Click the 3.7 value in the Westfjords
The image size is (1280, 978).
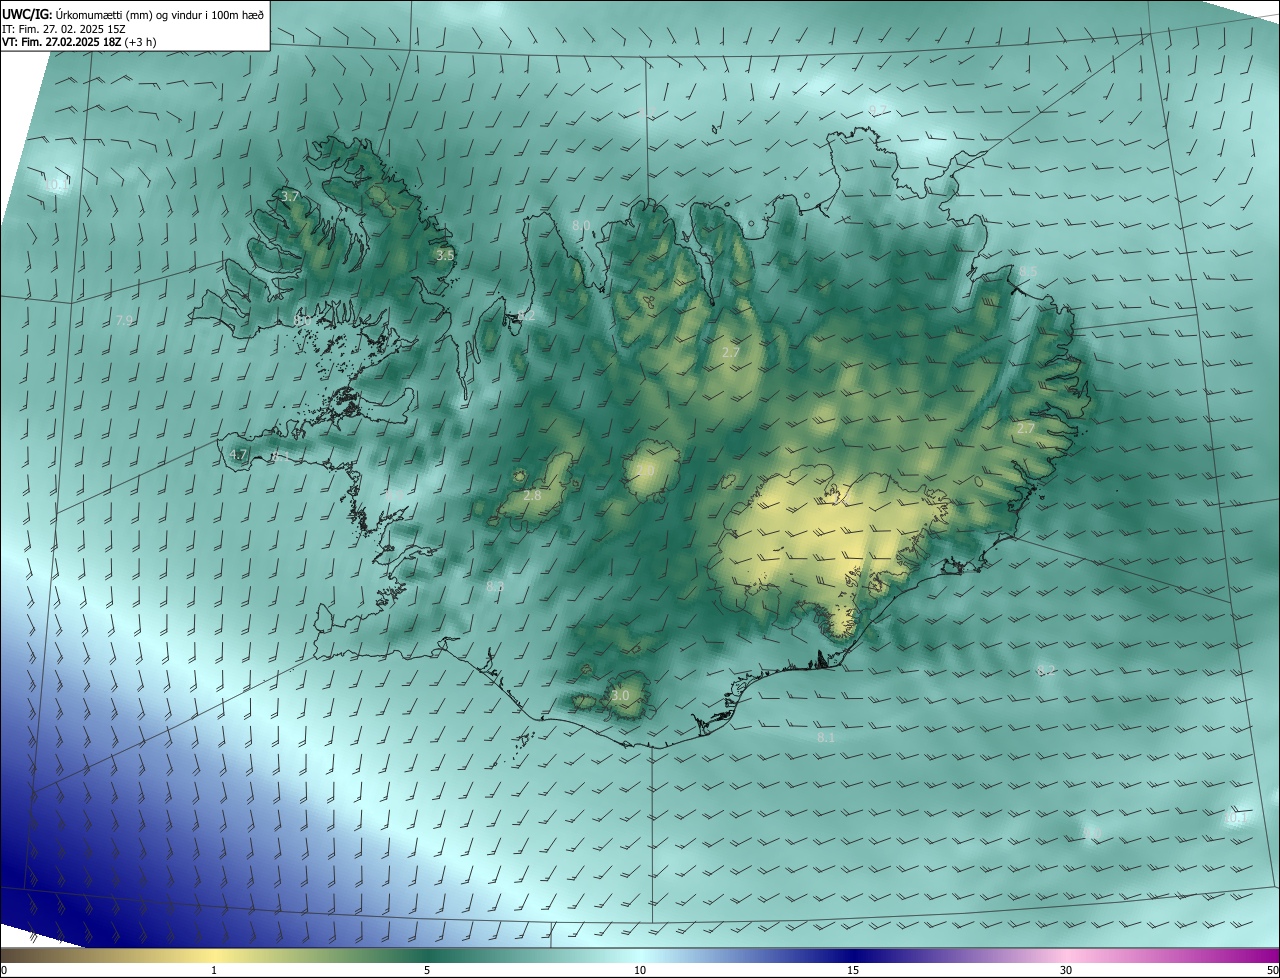290,197
